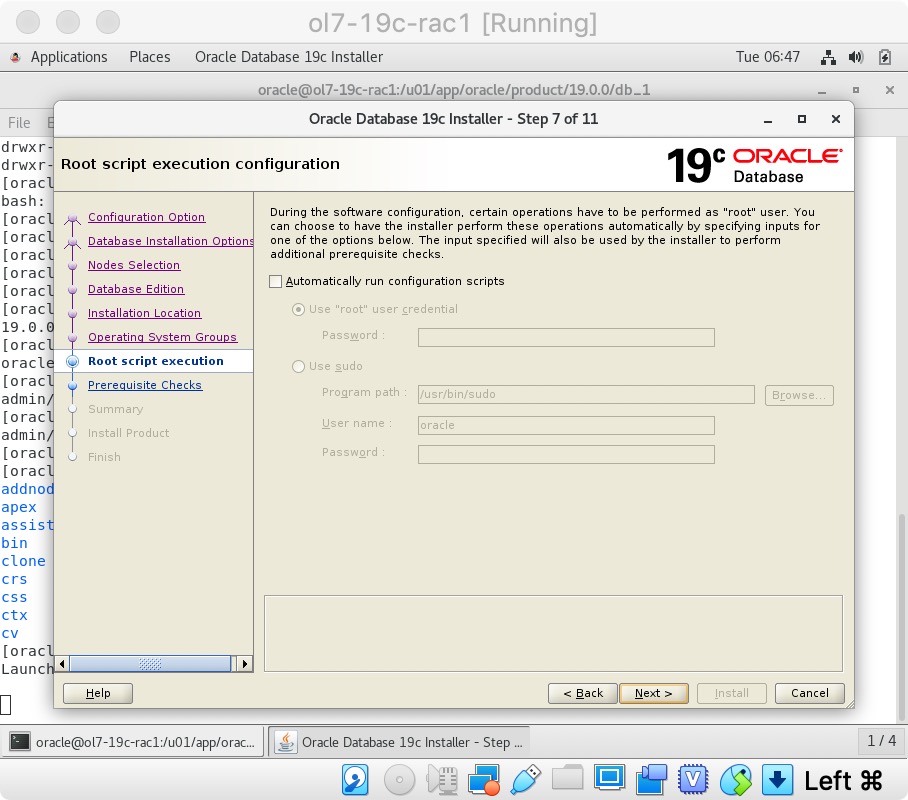
Task: Open installer Help
Action: click(98, 693)
